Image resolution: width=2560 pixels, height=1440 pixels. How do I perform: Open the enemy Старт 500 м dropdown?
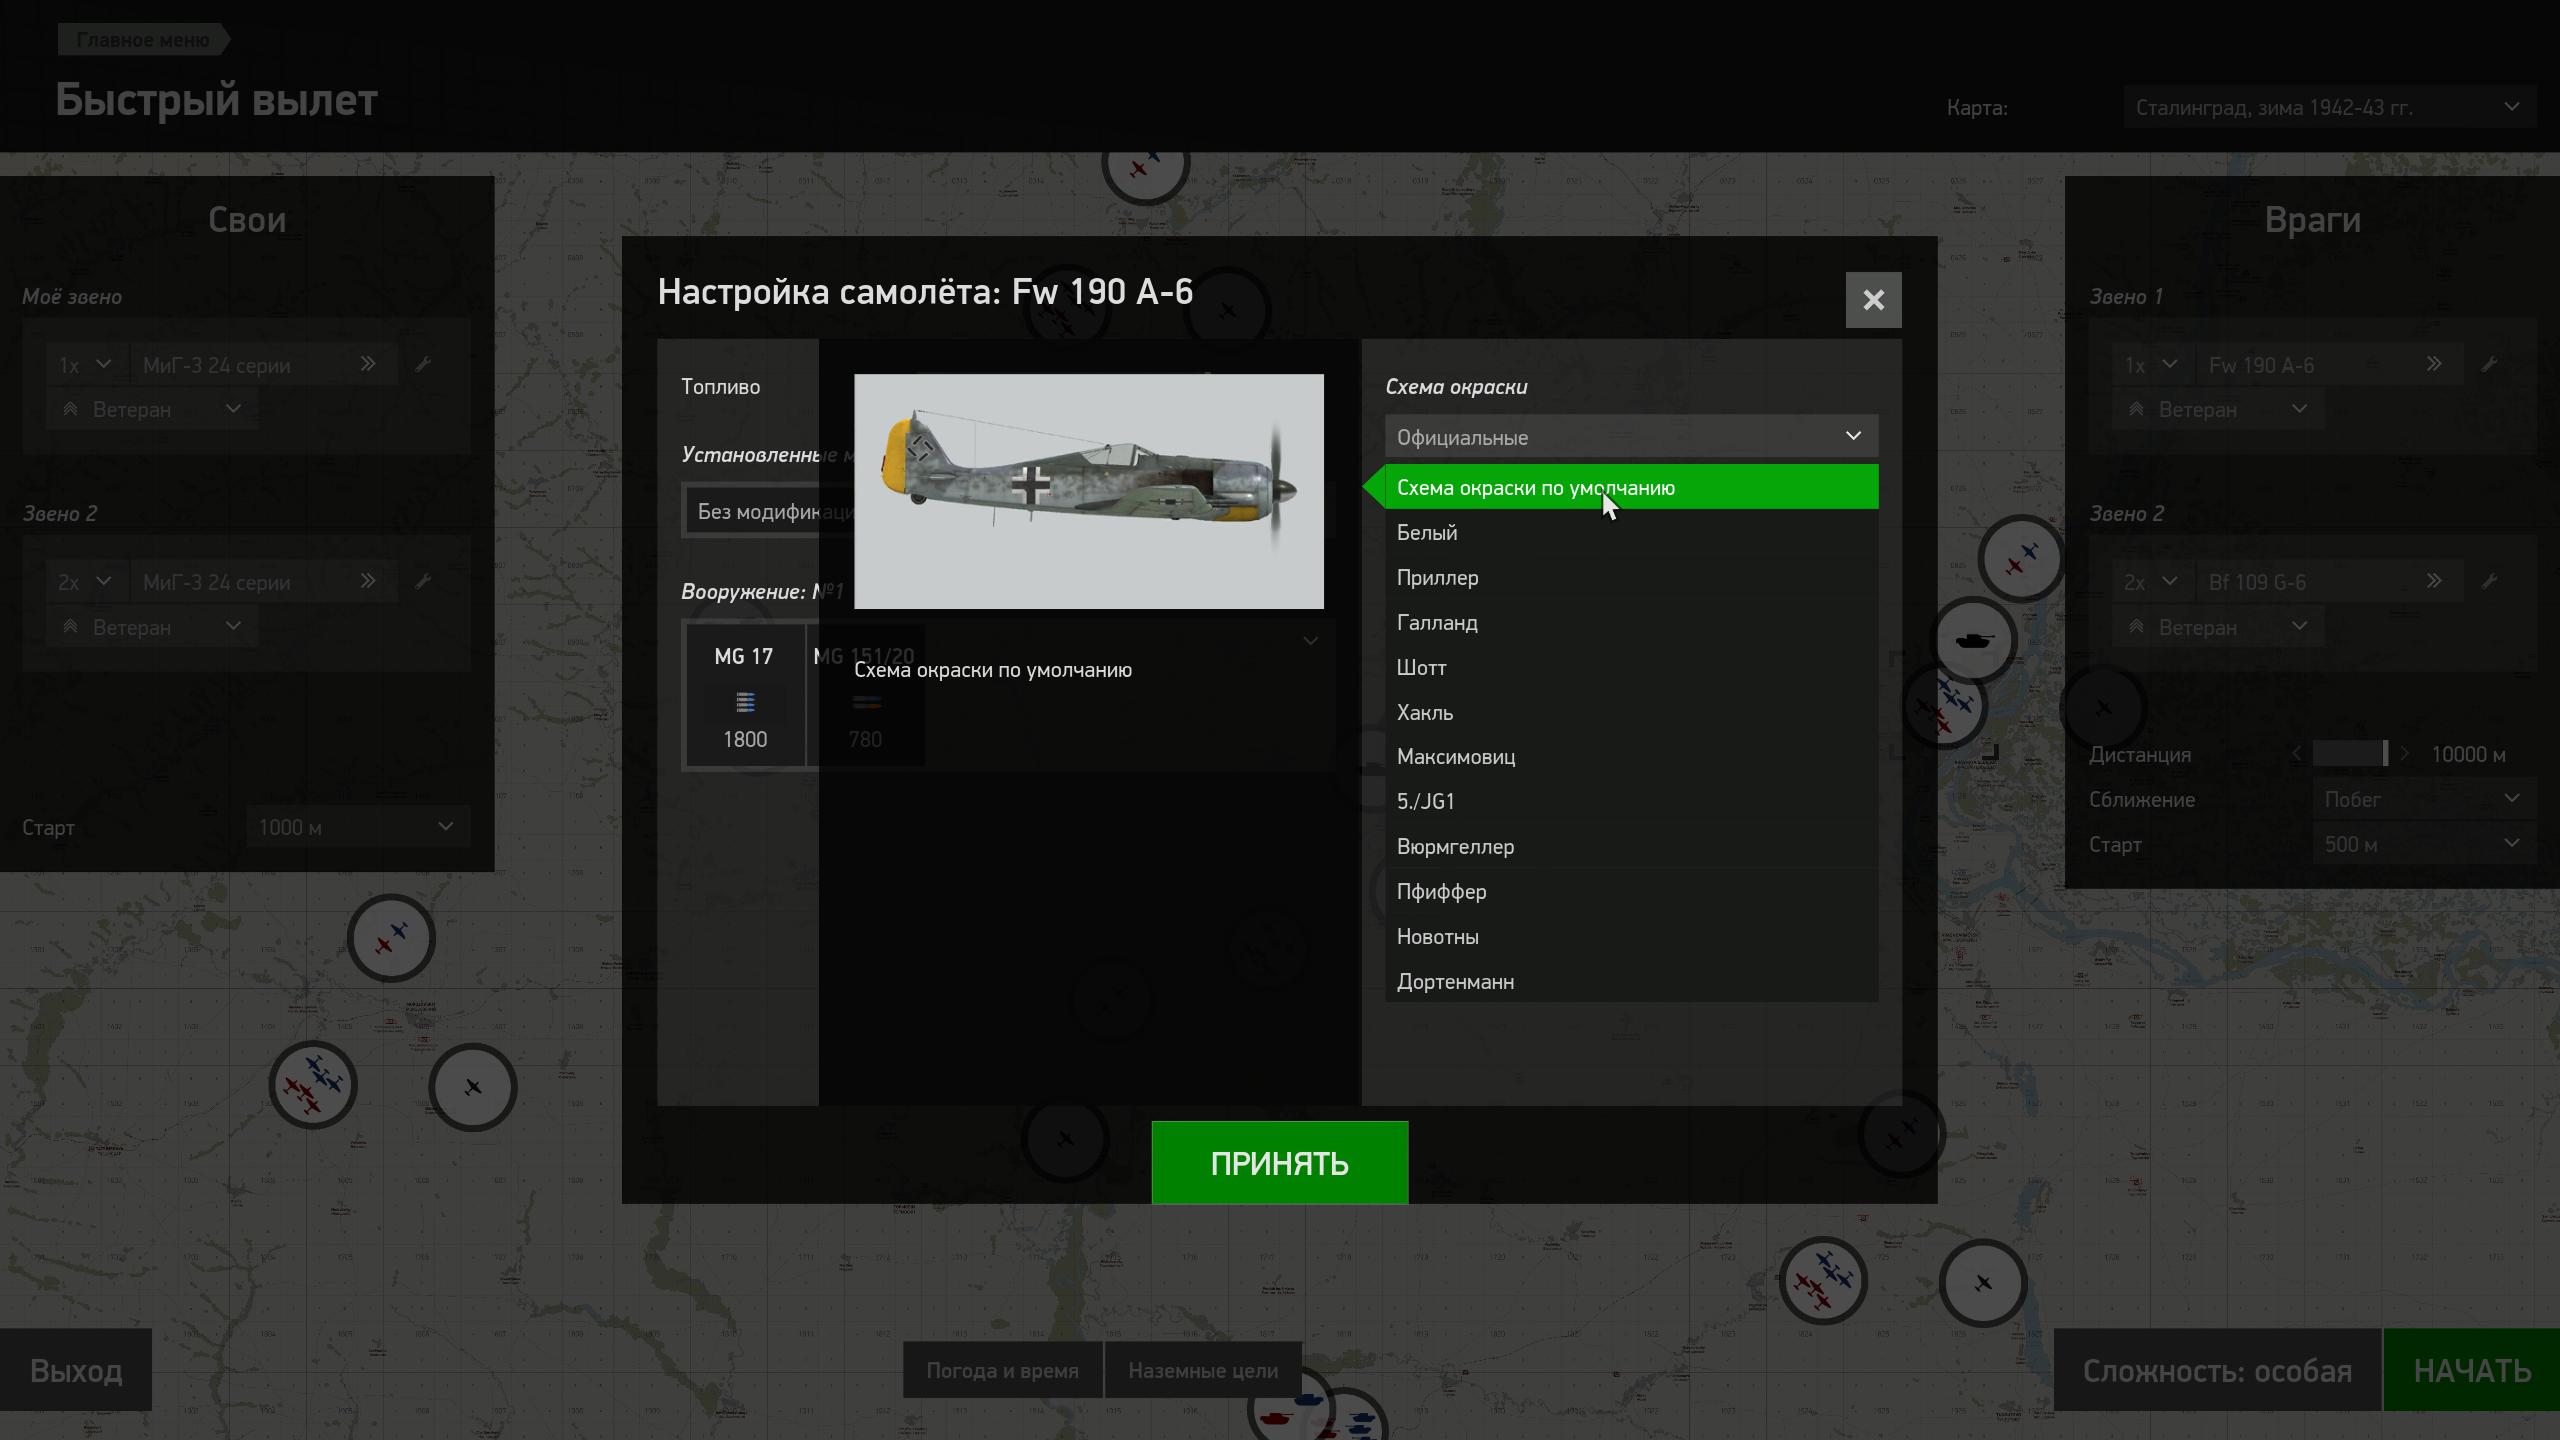tap(2424, 844)
